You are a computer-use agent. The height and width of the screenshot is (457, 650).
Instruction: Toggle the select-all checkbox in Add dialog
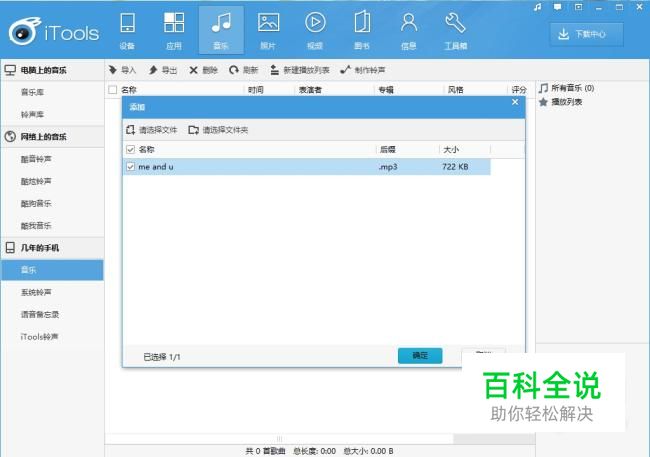131,149
